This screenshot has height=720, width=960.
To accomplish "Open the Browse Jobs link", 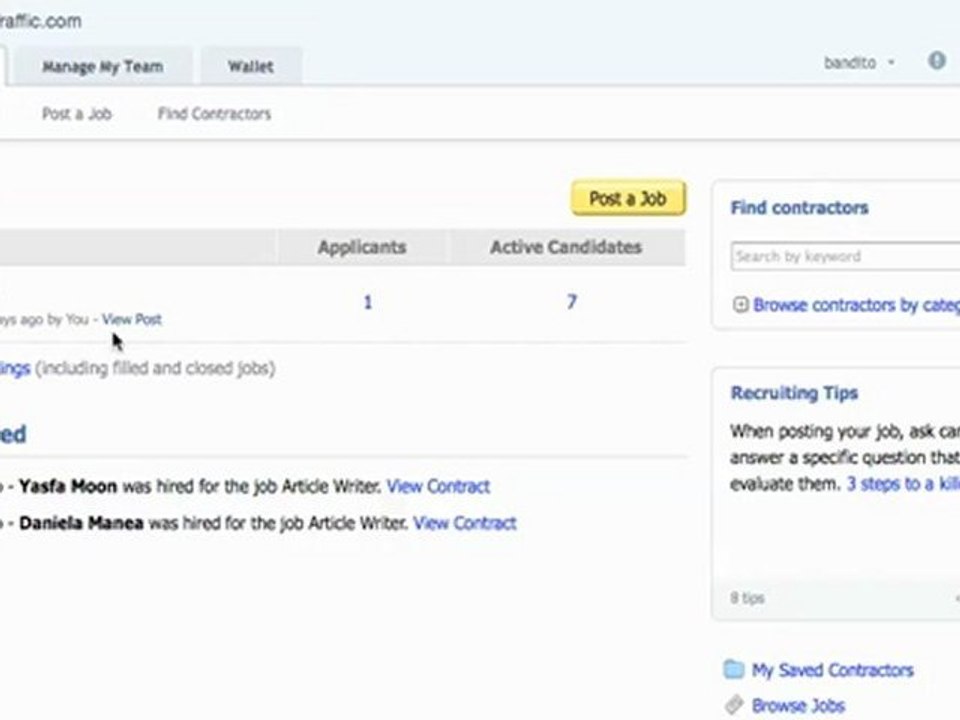I will click(x=798, y=706).
